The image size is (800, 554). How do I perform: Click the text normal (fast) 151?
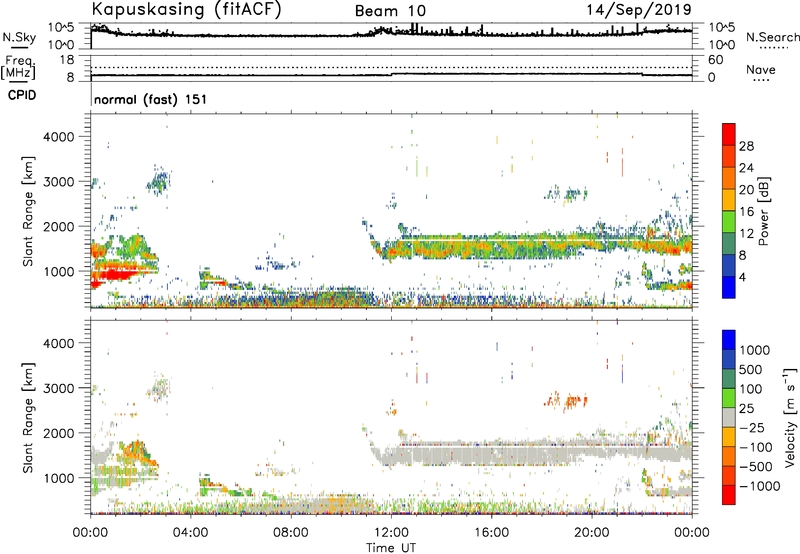coord(151,99)
